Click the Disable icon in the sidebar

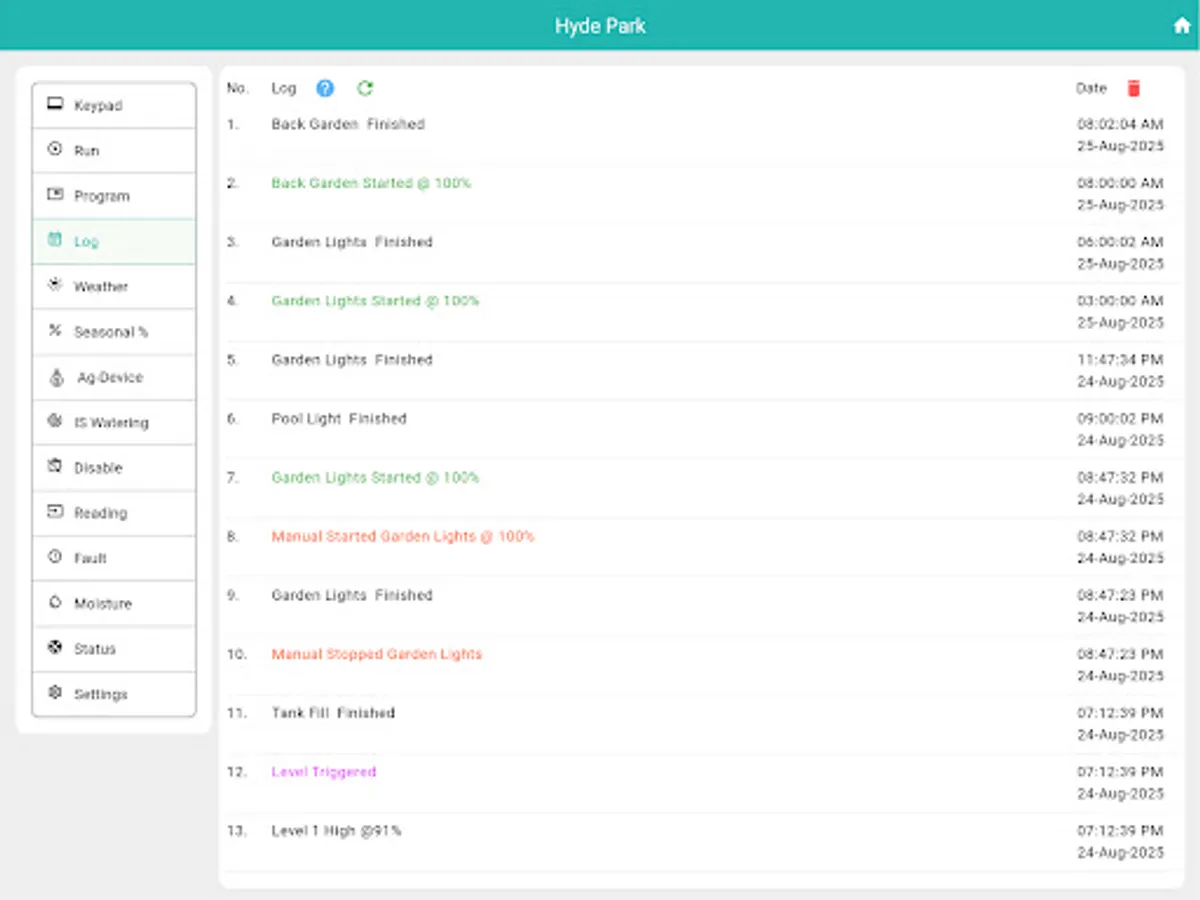(55, 467)
